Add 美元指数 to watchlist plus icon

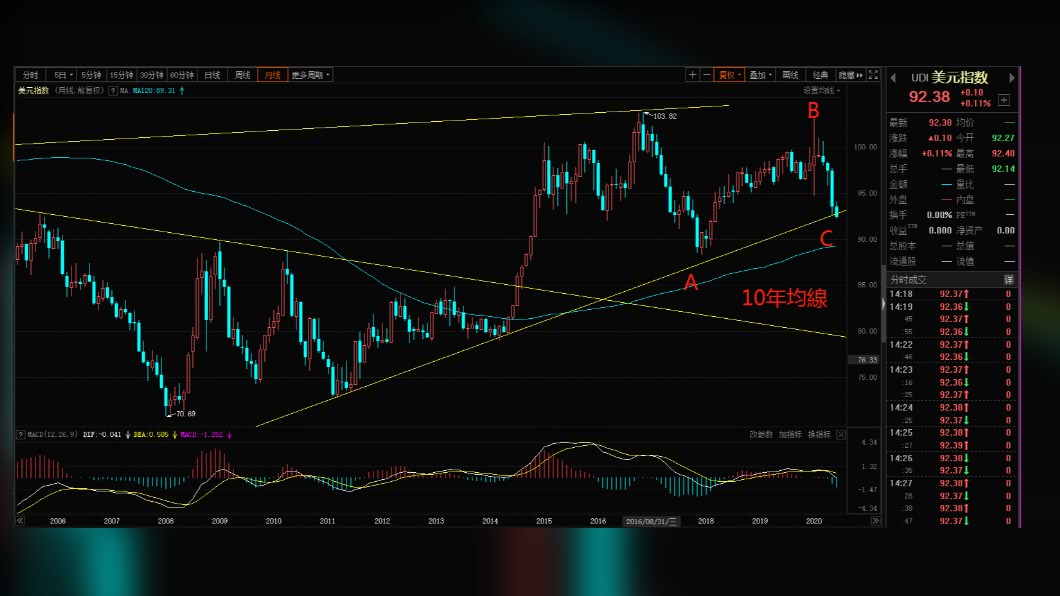(1004, 100)
